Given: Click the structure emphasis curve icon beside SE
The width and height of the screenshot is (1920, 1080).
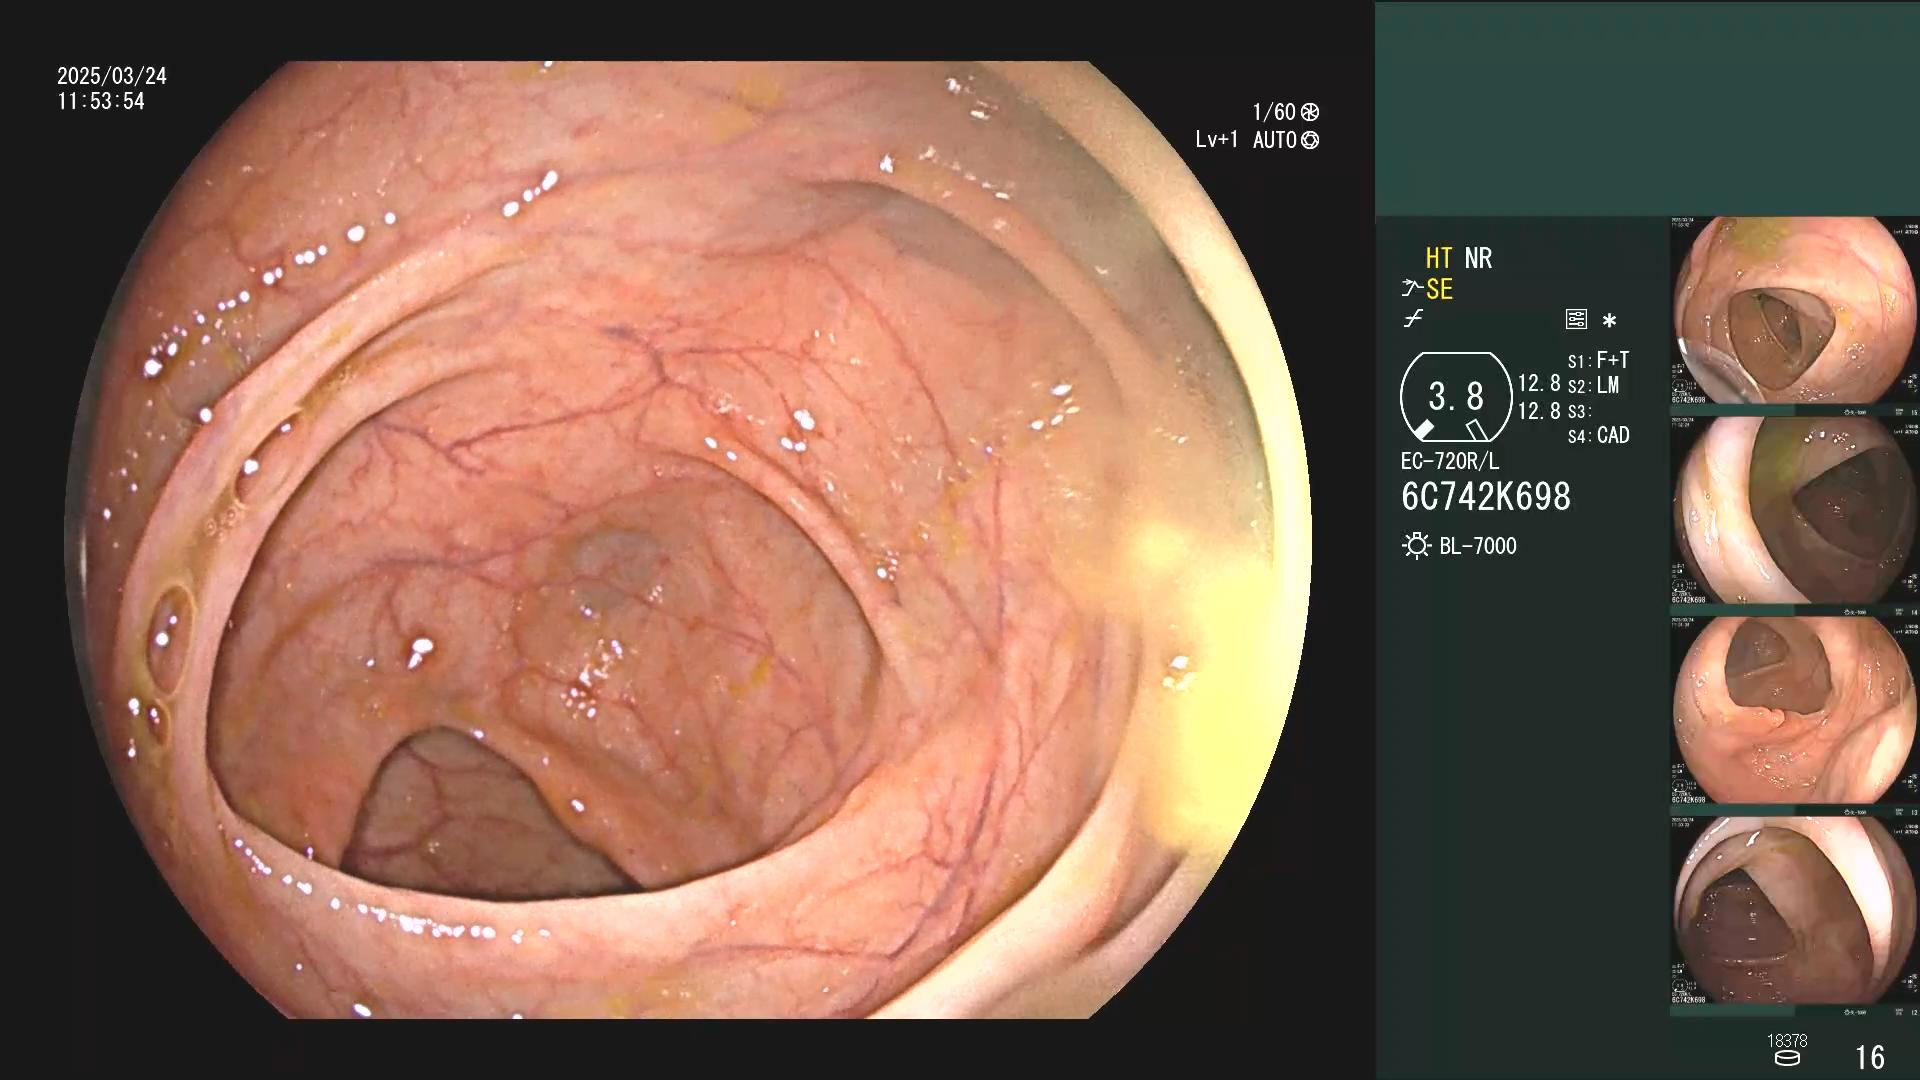Looking at the screenshot, I should click(x=1412, y=289).
